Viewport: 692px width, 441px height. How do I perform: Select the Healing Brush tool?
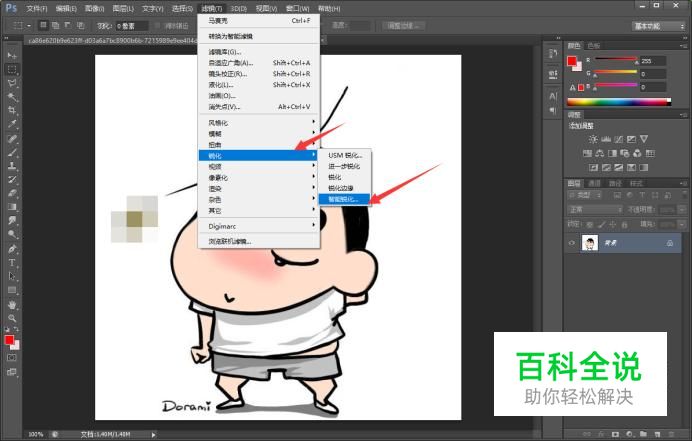[12, 139]
